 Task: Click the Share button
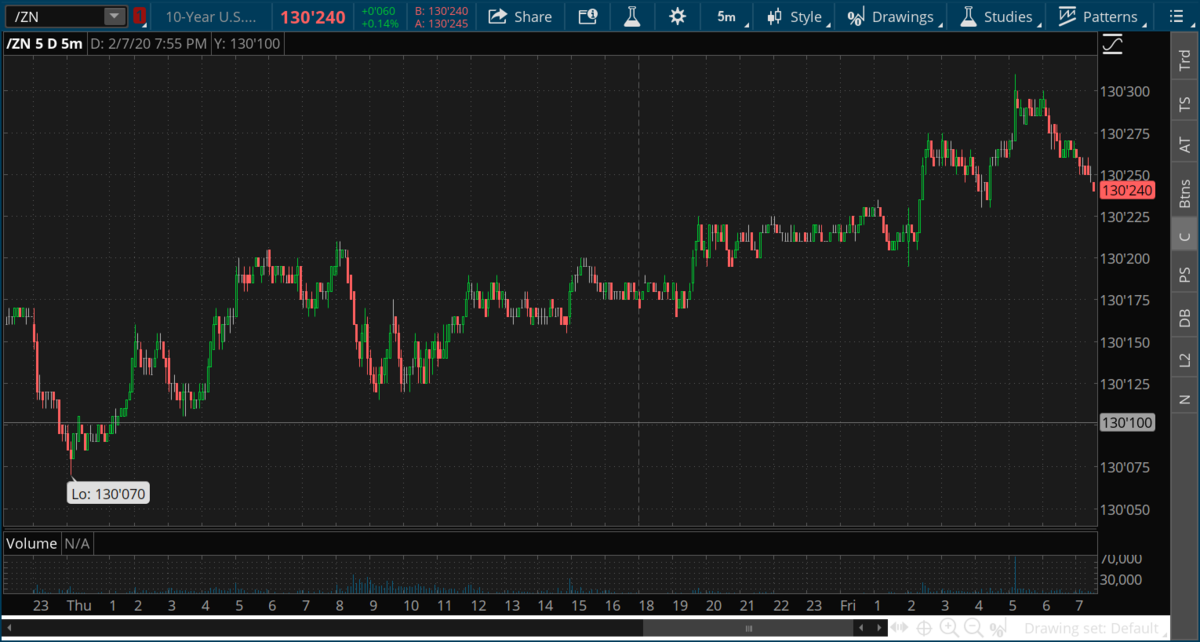coord(520,16)
